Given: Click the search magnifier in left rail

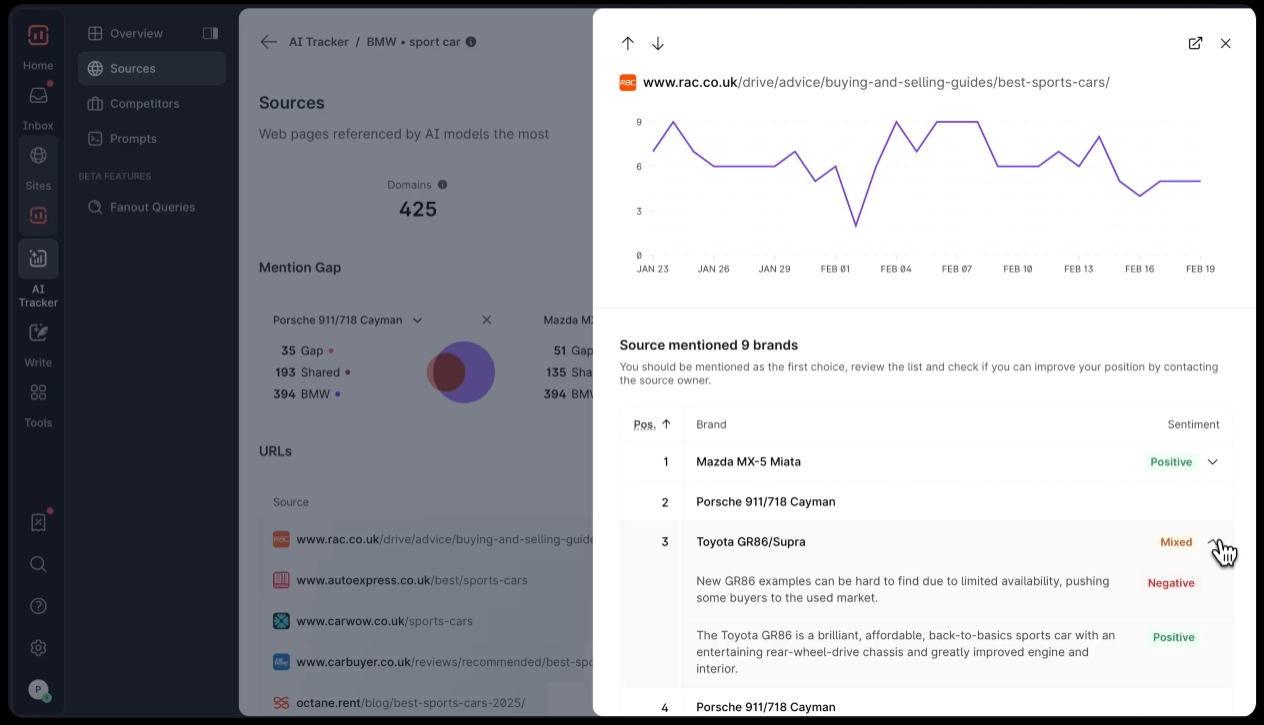Looking at the screenshot, I should point(38,564).
